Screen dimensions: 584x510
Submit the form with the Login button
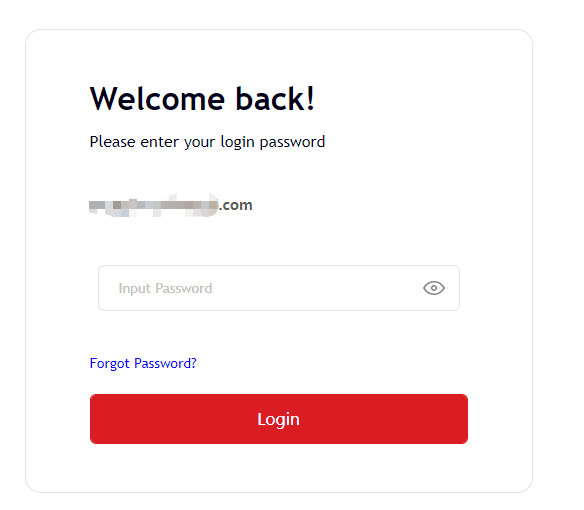[279, 419]
